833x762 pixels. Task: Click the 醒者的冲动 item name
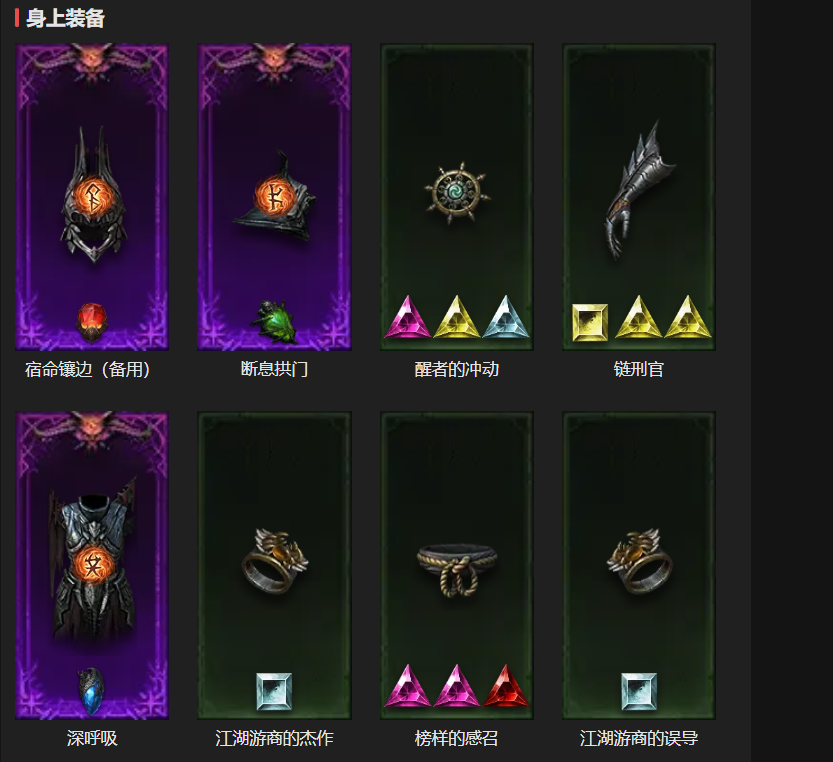point(456,369)
